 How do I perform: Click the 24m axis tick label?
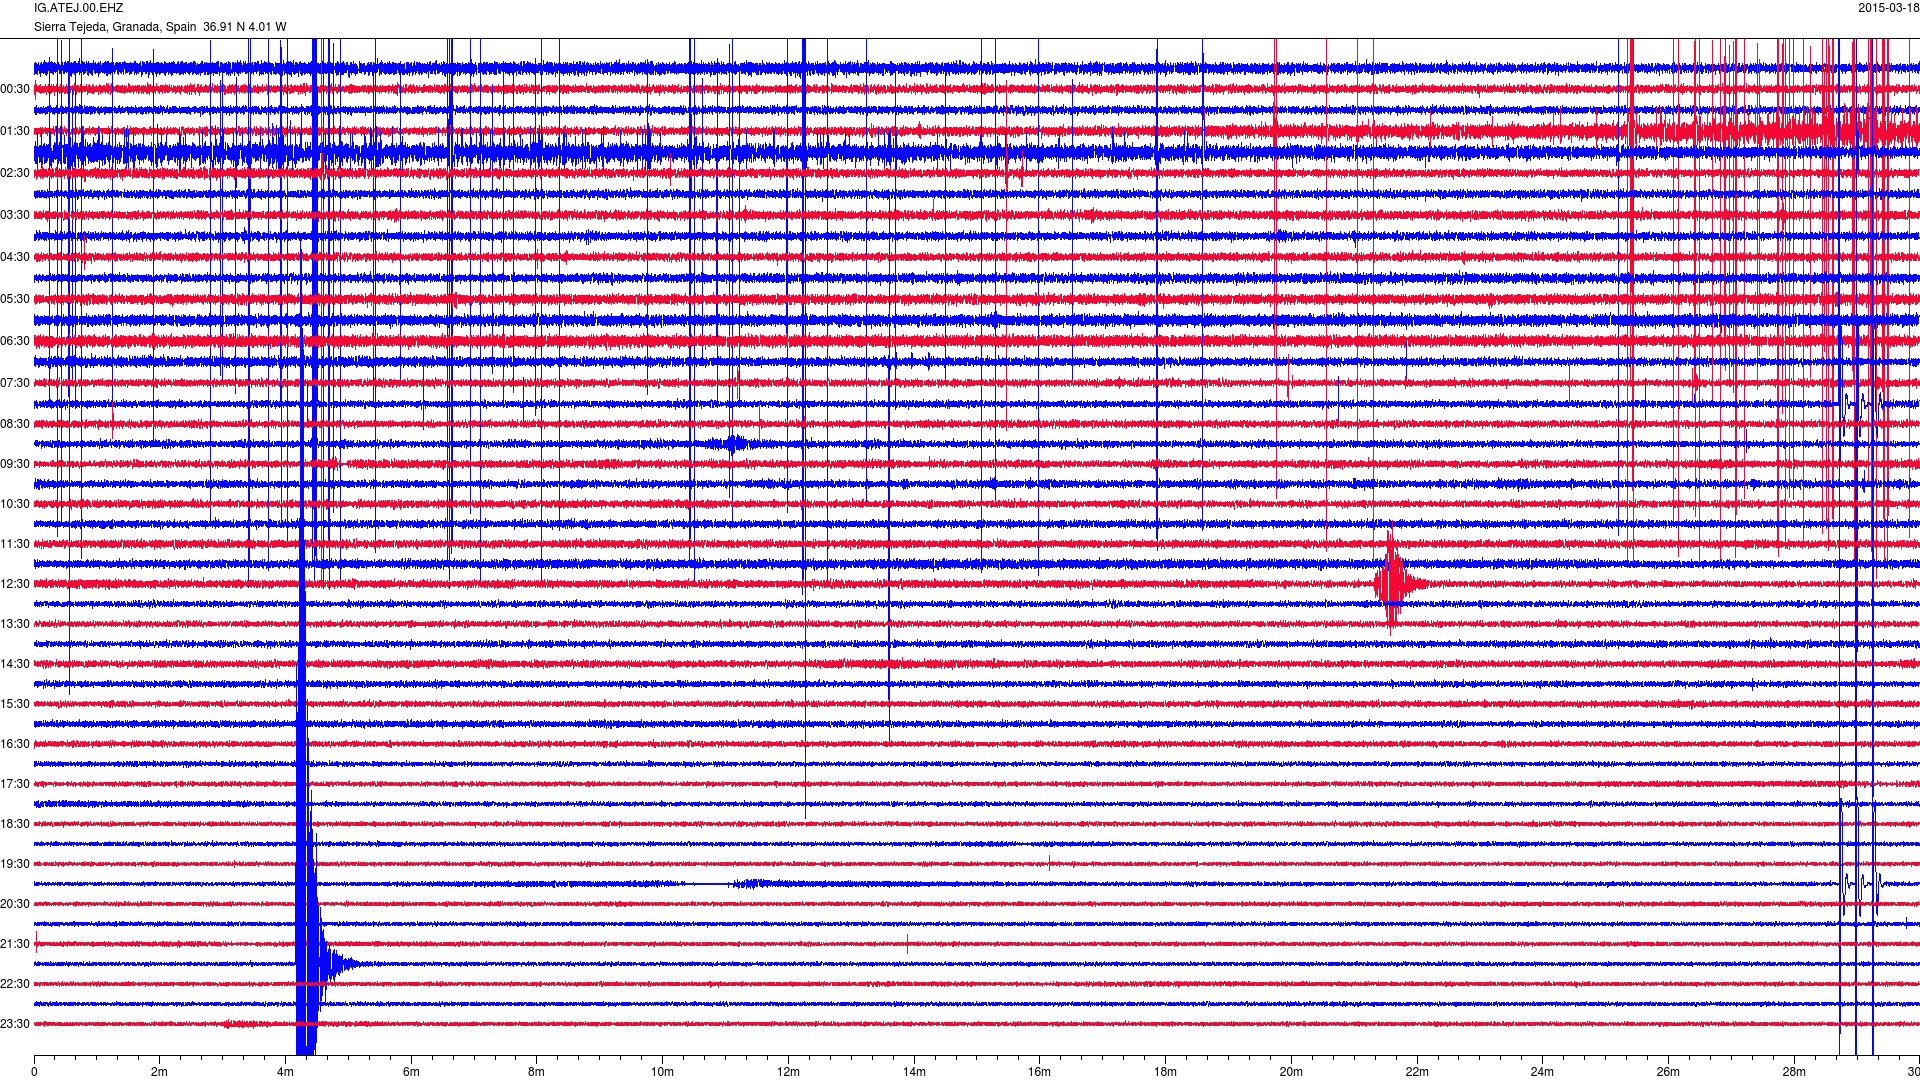pyautogui.click(x=1542, y=1072)
